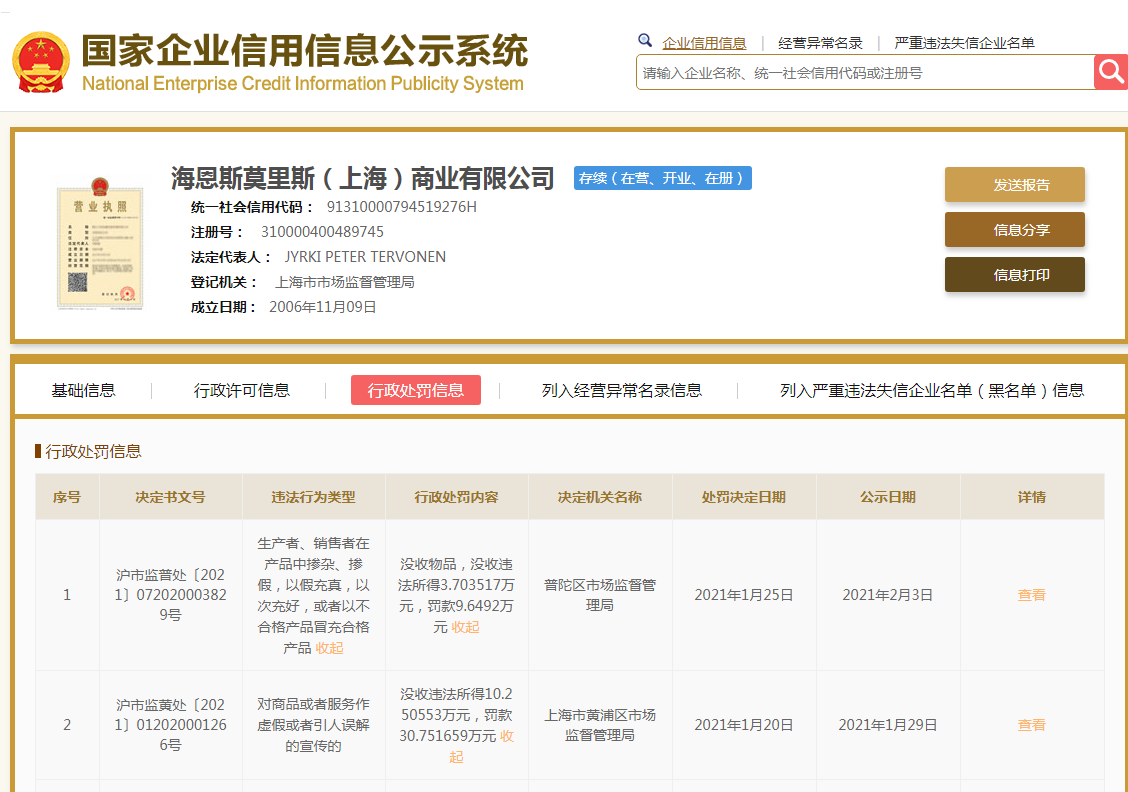1128x792 pixels.
Task: Switch to the 基础信息 tab
Action: coord(83,390)
